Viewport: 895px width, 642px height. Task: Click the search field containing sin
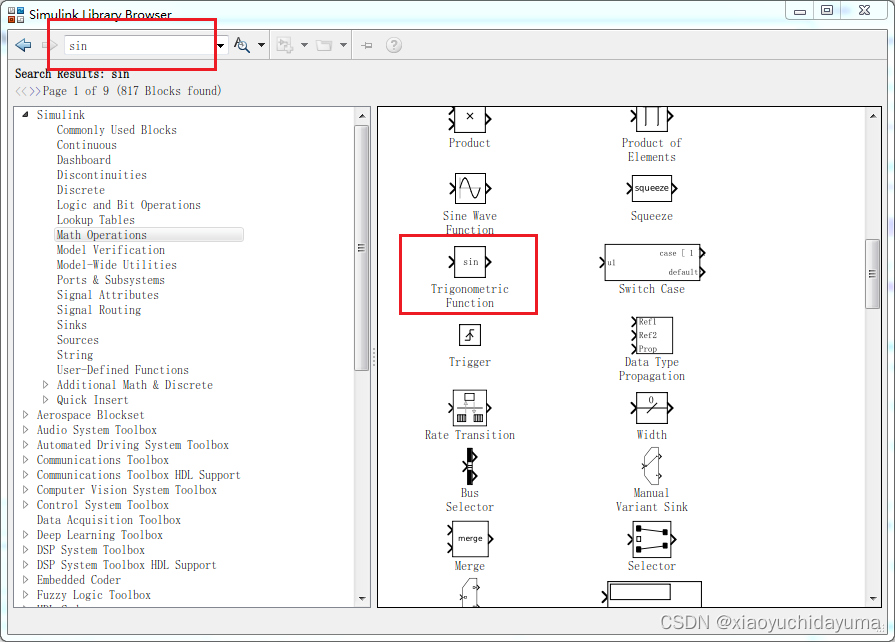point(140,46)
